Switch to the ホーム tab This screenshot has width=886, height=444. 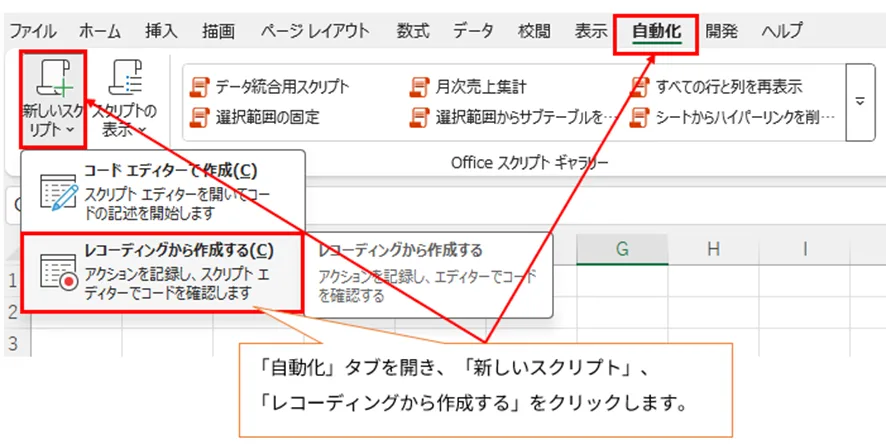(99, 31)
